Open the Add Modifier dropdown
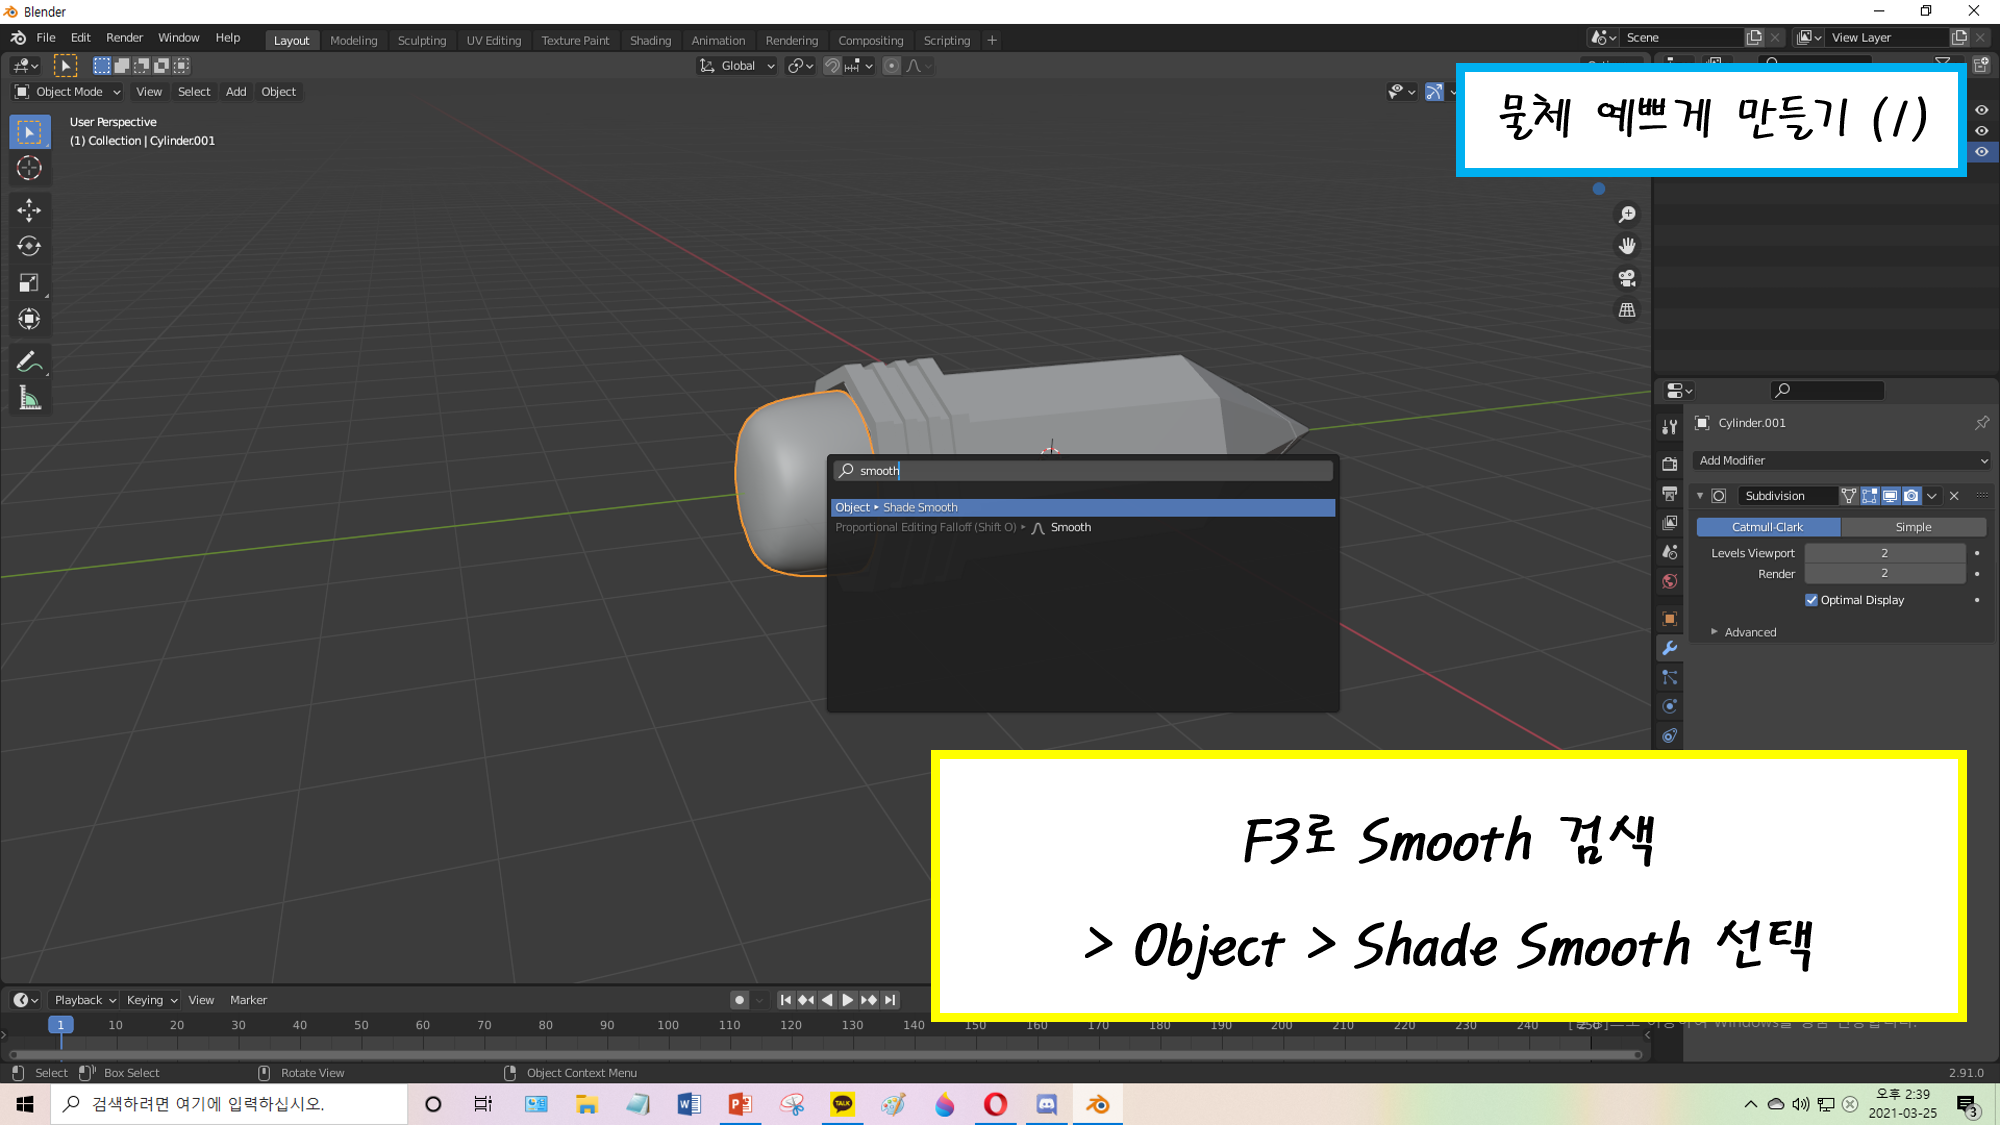 1842,460
